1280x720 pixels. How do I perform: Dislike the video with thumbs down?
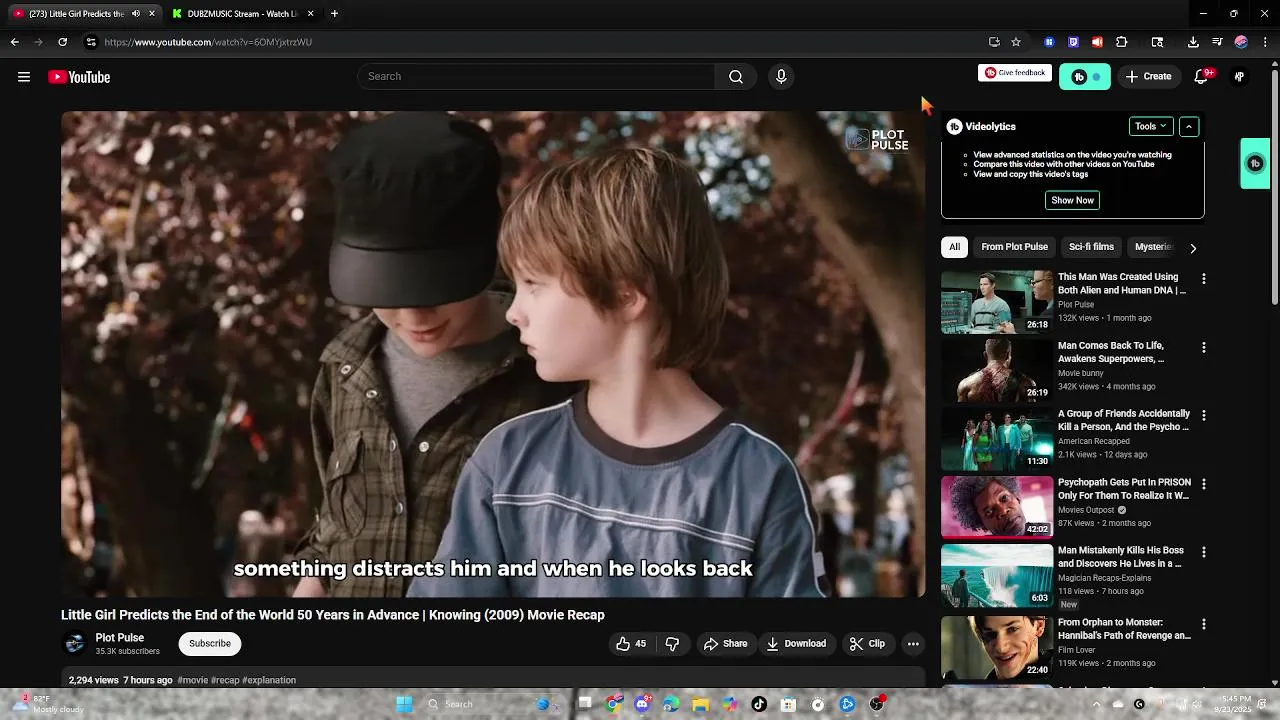672,644
